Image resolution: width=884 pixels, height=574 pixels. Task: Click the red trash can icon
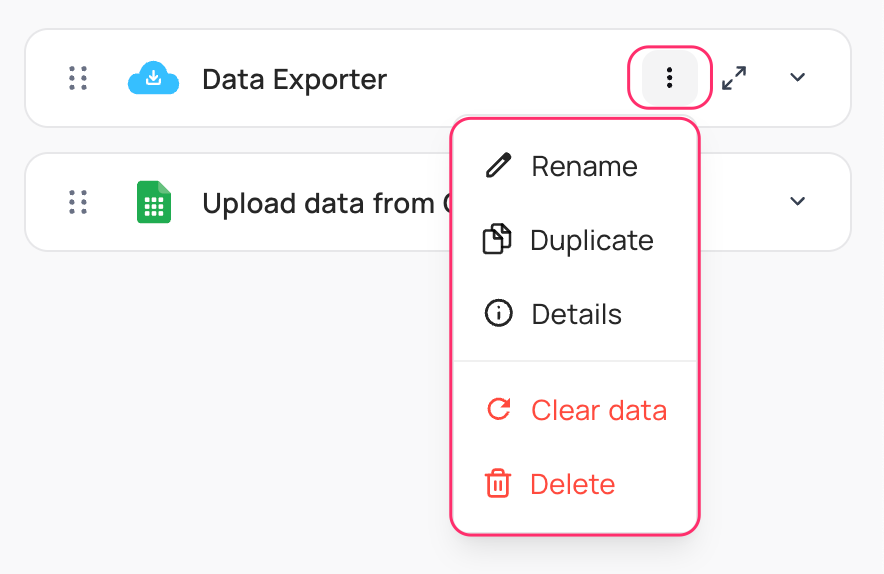[x=497, y=484]
